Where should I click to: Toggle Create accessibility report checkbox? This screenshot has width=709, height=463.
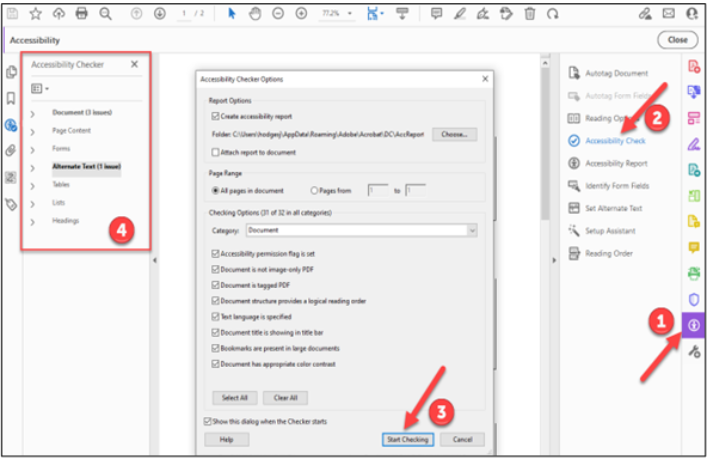tap(214, 116)
